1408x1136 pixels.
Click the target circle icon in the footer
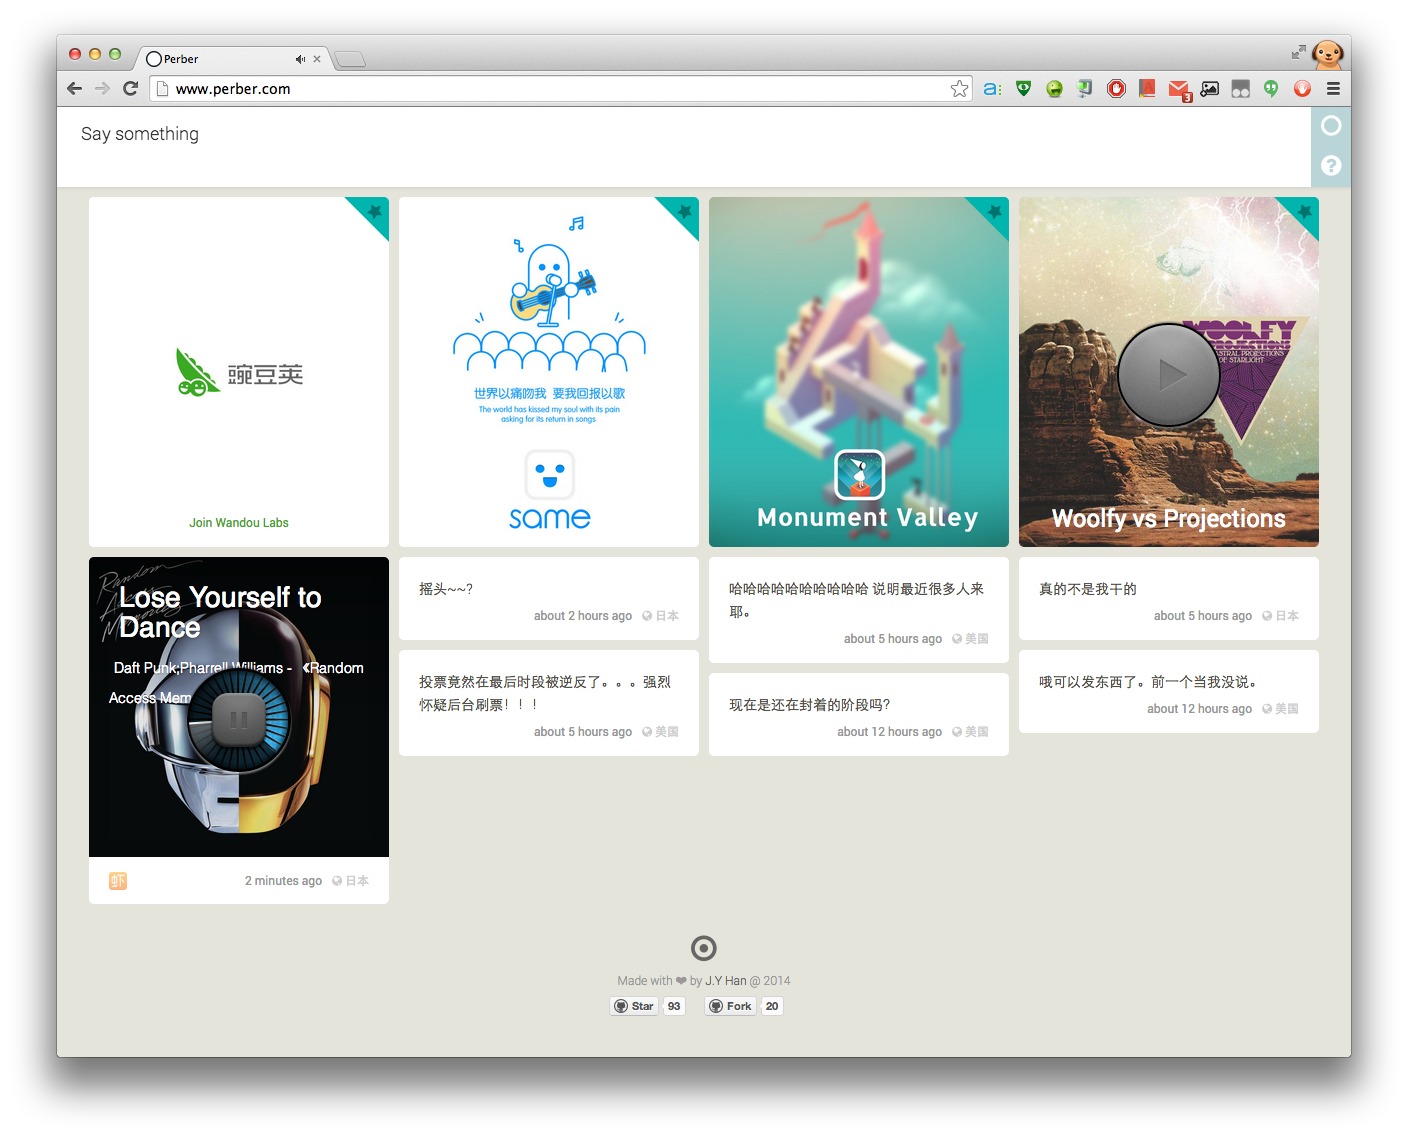pos(704,948)
